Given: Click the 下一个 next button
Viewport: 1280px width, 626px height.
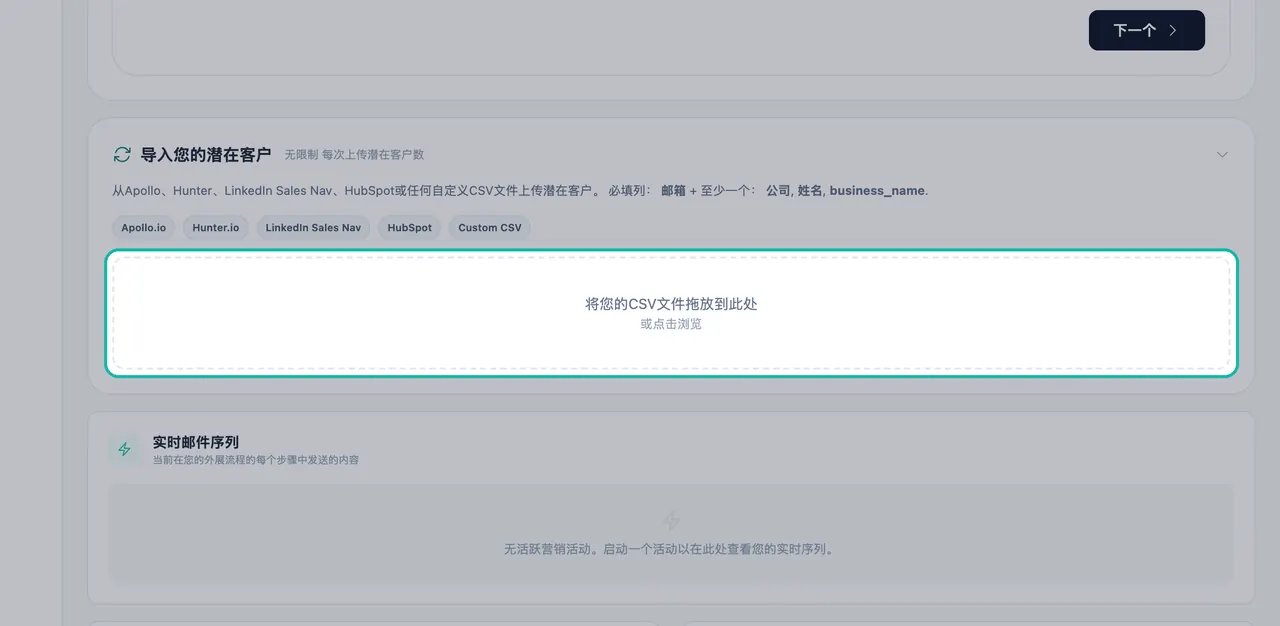Looking at the screenshot, I should [x=1146, y=30].
